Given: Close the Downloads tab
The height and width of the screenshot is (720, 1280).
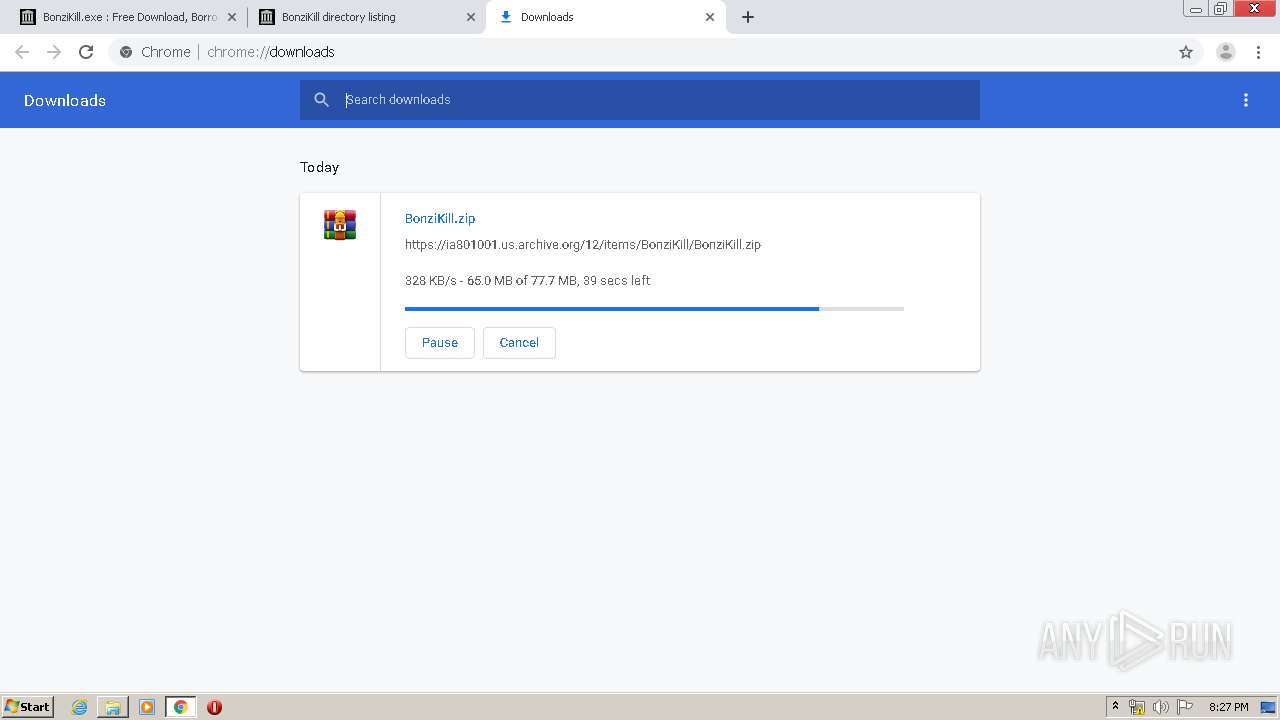Looking at the screenshot, I should (x=710, y=17).
